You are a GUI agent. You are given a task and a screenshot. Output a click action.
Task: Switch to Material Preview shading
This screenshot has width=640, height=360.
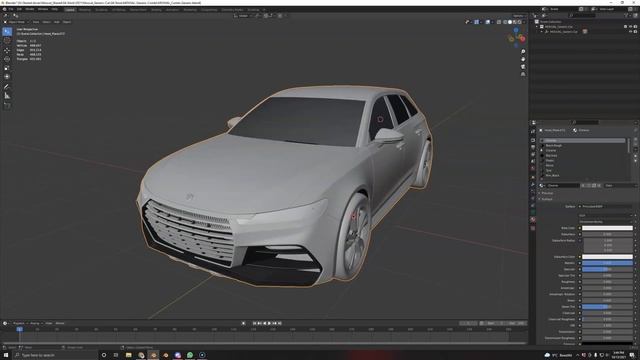tap(515, 22)
